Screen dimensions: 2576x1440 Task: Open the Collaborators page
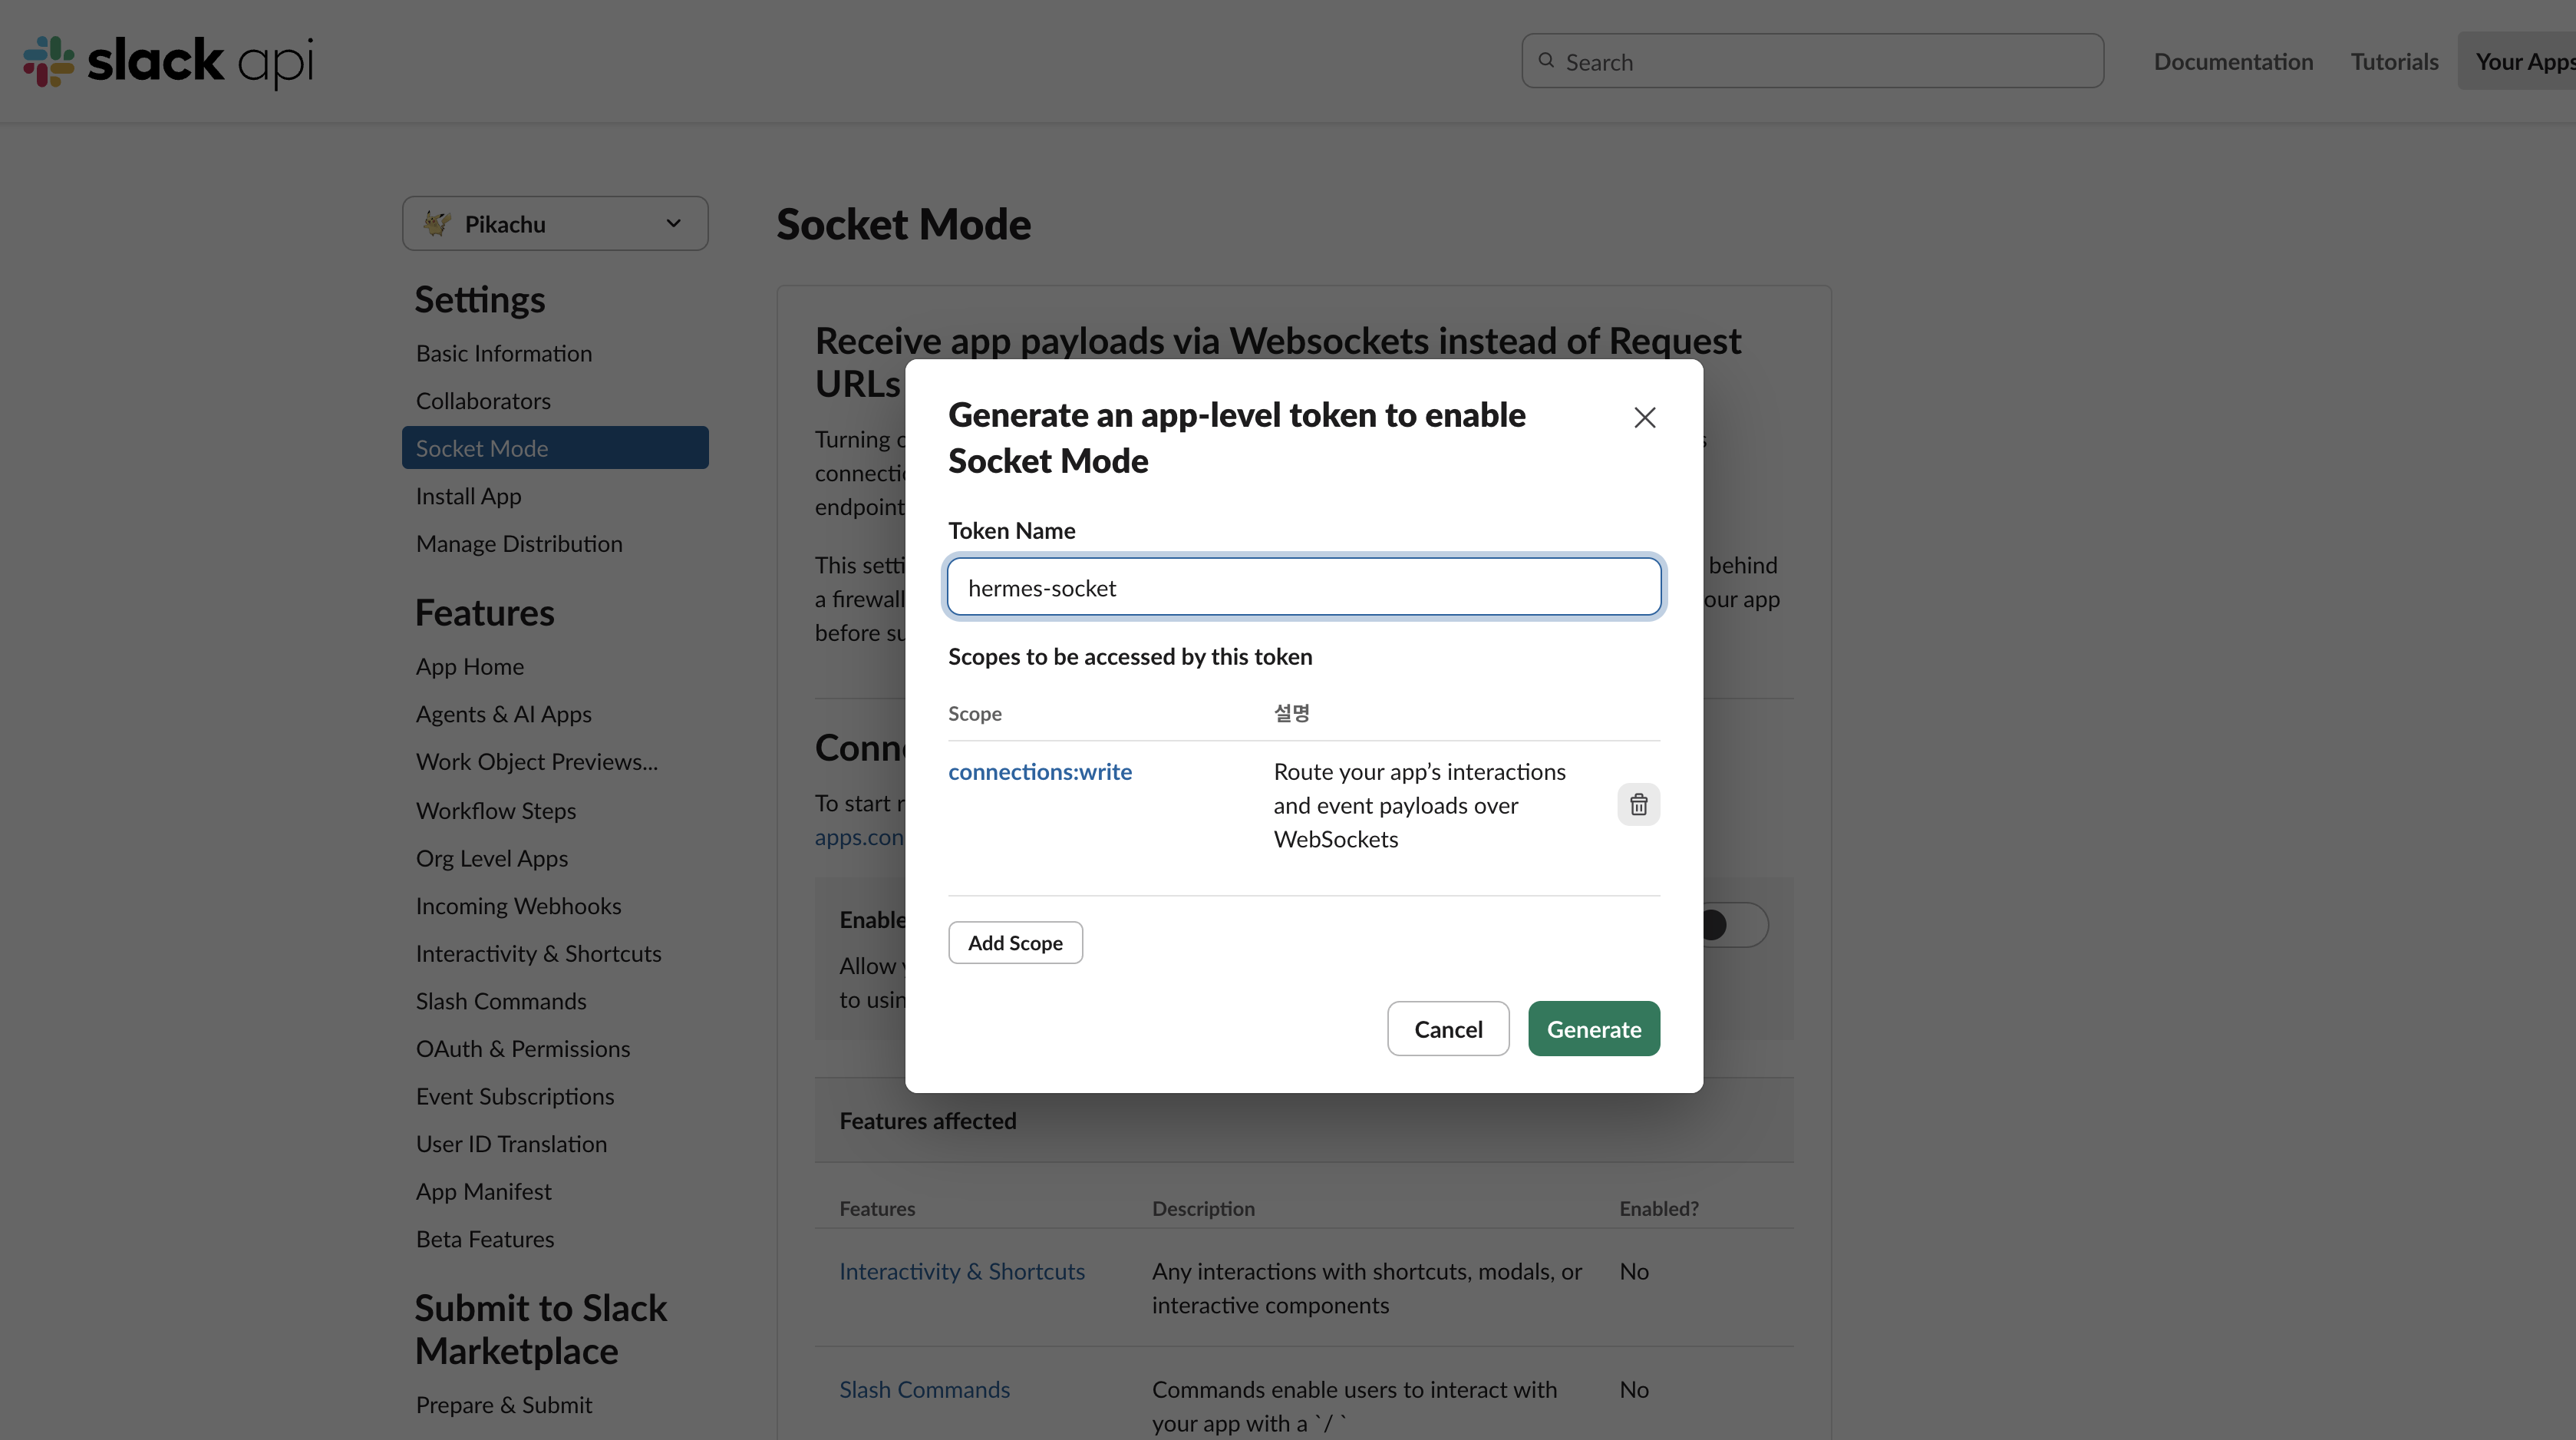[483, 401]
